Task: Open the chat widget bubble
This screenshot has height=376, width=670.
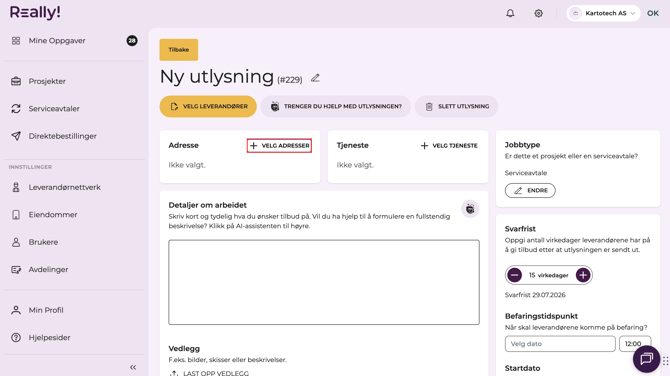Action: coord(646,359)
